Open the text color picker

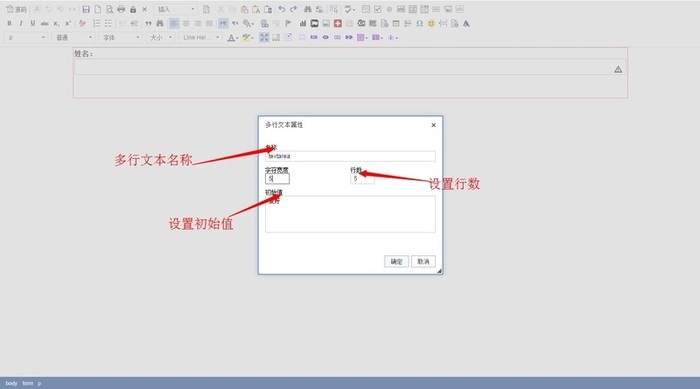point(233,38)
